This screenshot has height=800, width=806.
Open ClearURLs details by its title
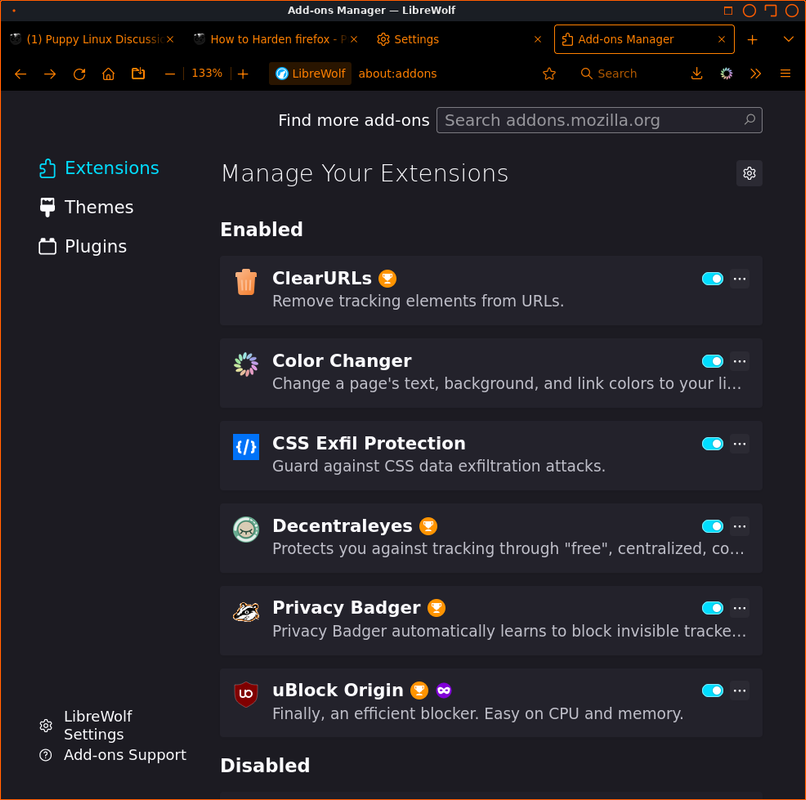tap(322, 278)
